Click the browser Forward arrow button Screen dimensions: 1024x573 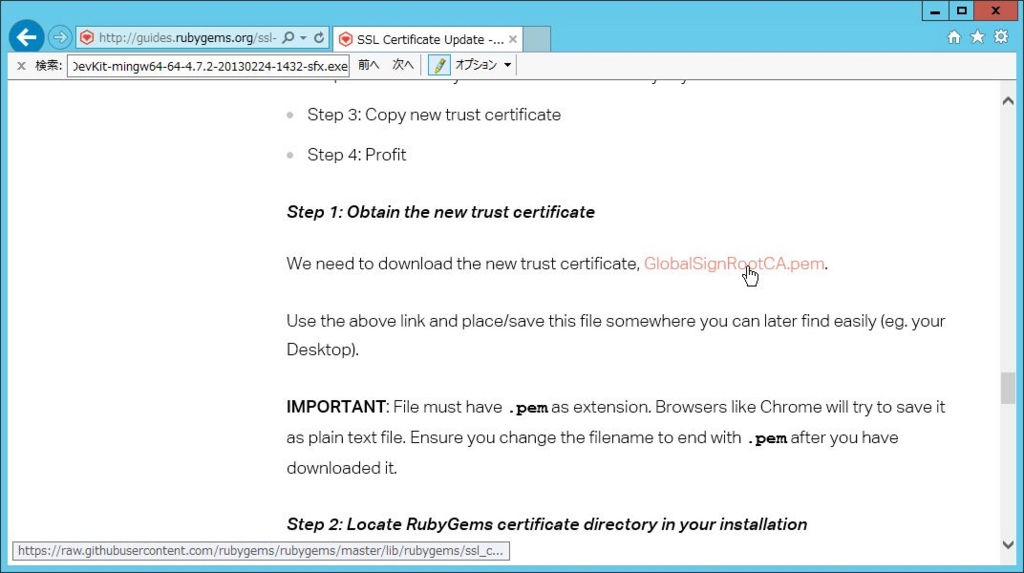[59, 37]
